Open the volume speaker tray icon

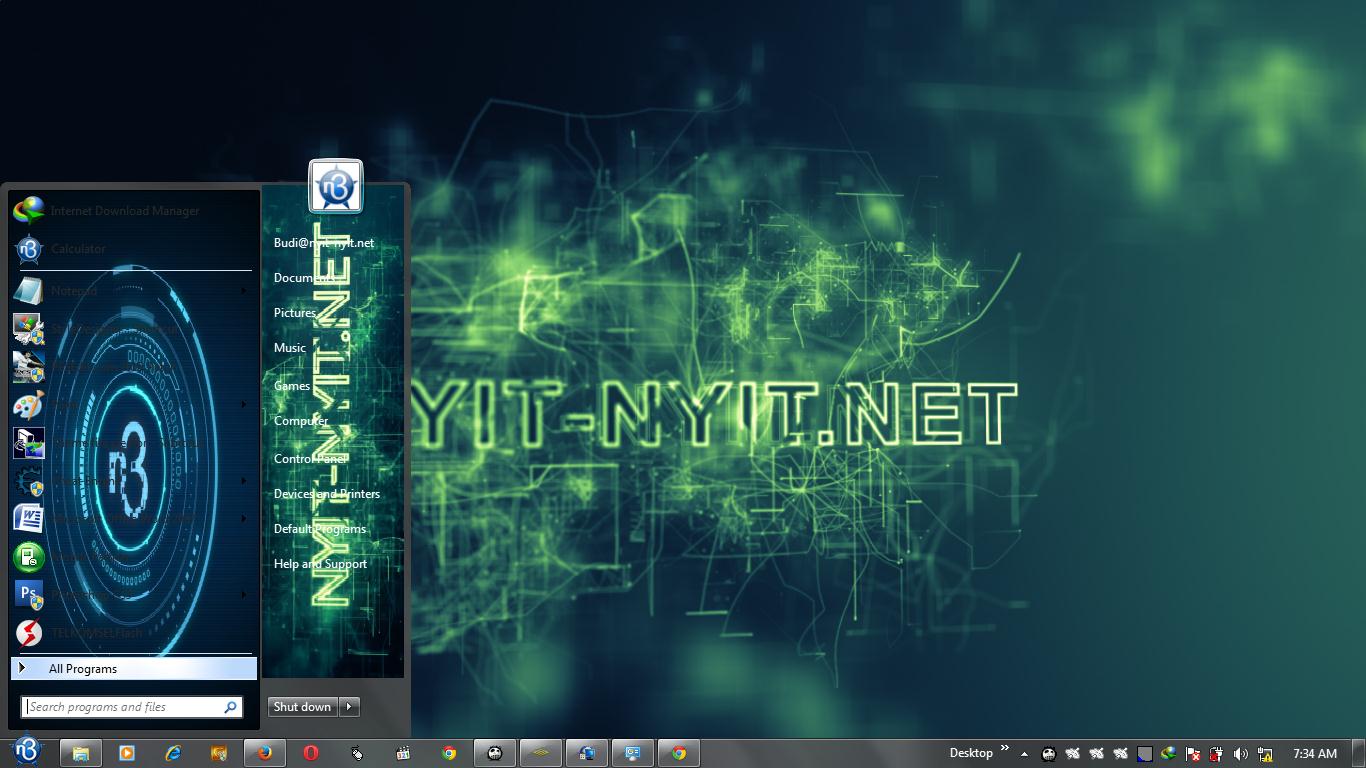point(1241,754)
